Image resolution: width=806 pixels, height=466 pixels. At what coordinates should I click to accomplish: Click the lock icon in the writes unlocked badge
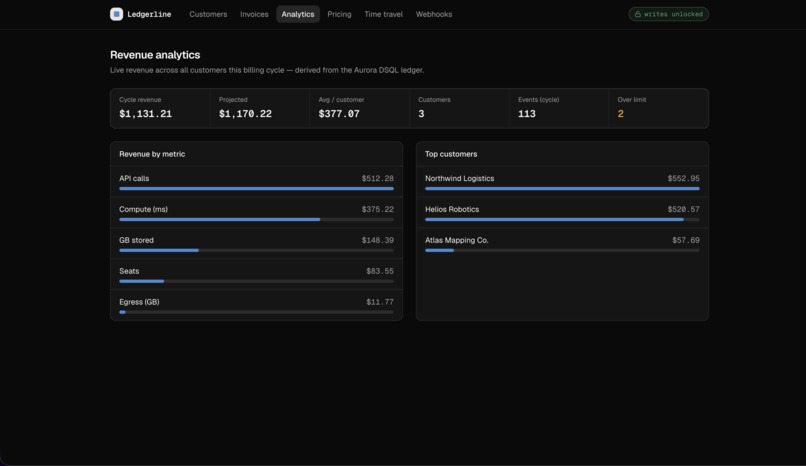(x=637, y=14)
